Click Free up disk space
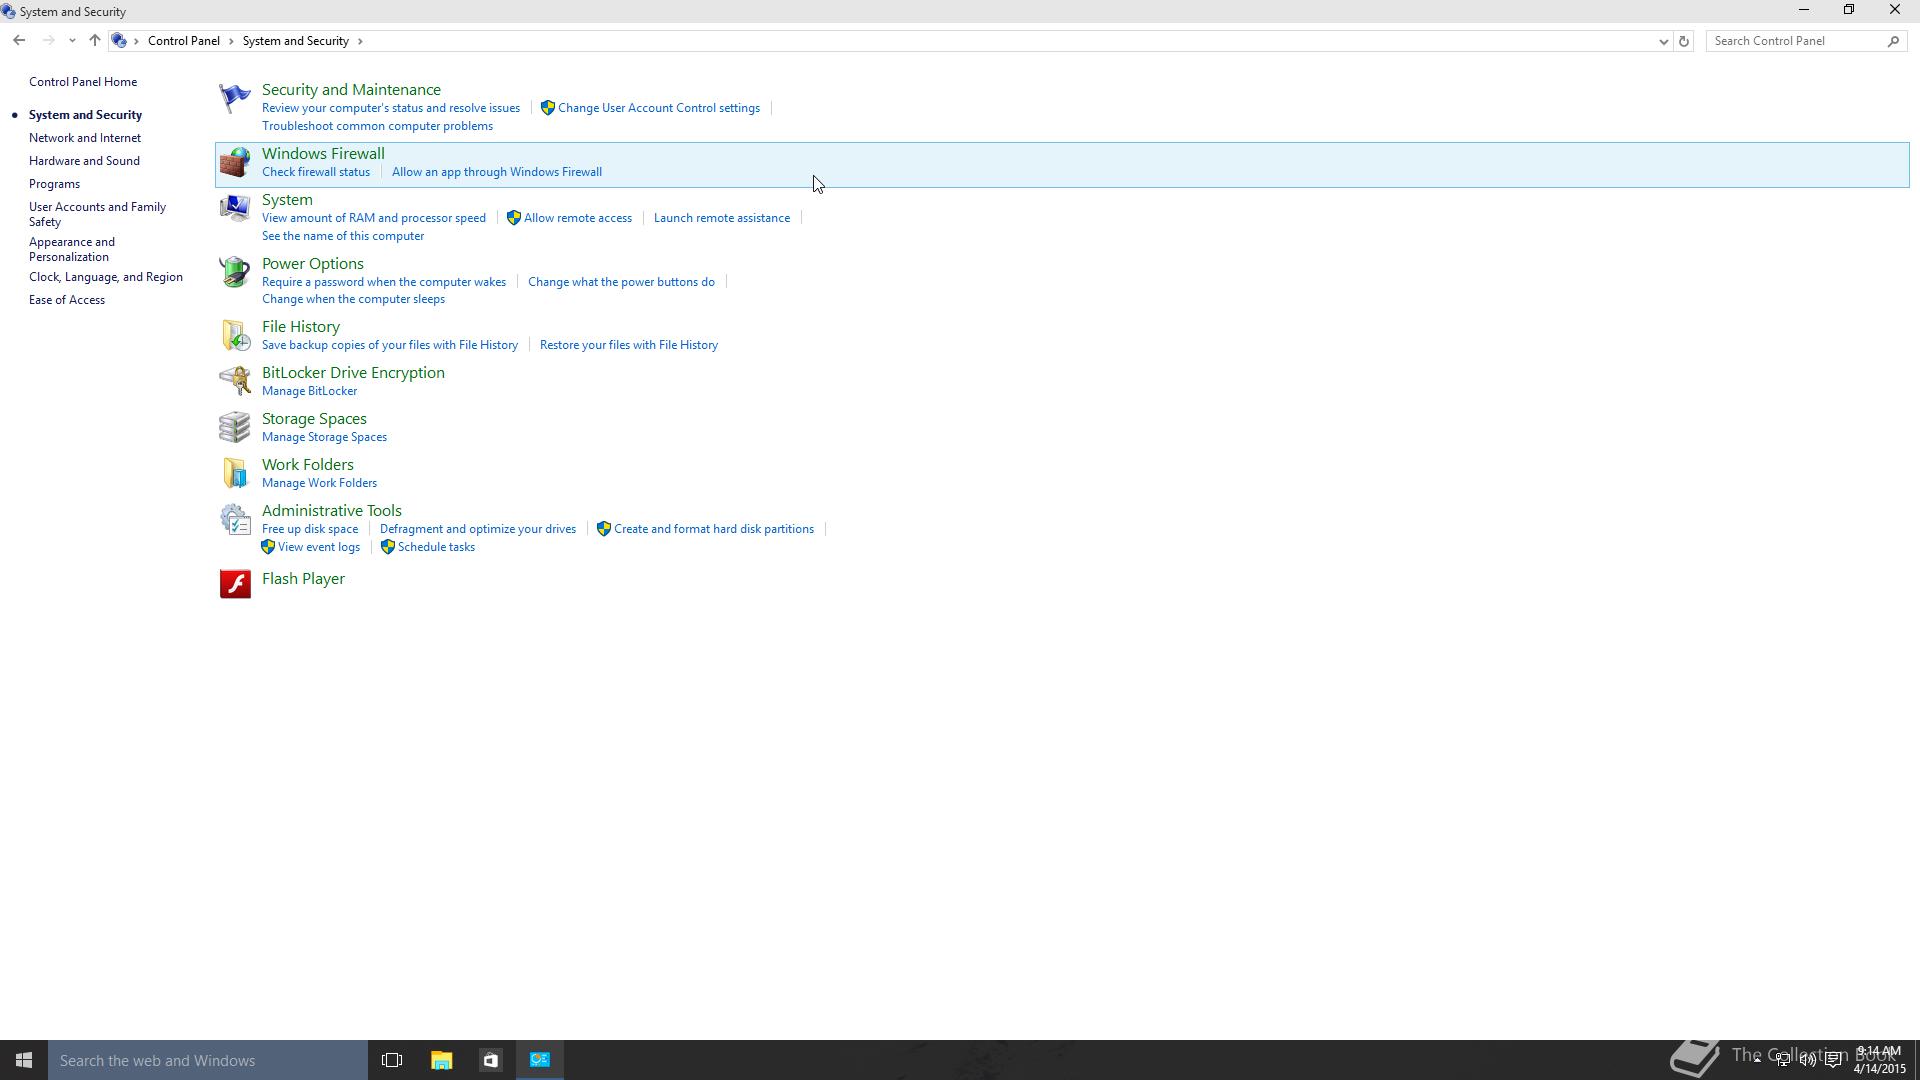1920x1080 pixels. click(310, 529)
